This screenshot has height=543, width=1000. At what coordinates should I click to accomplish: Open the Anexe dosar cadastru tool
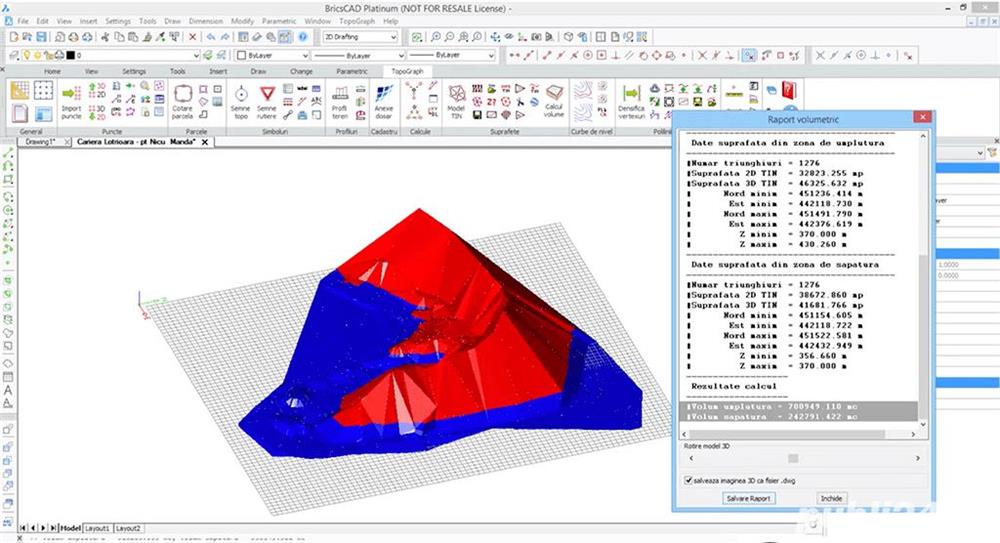point(384,99)
